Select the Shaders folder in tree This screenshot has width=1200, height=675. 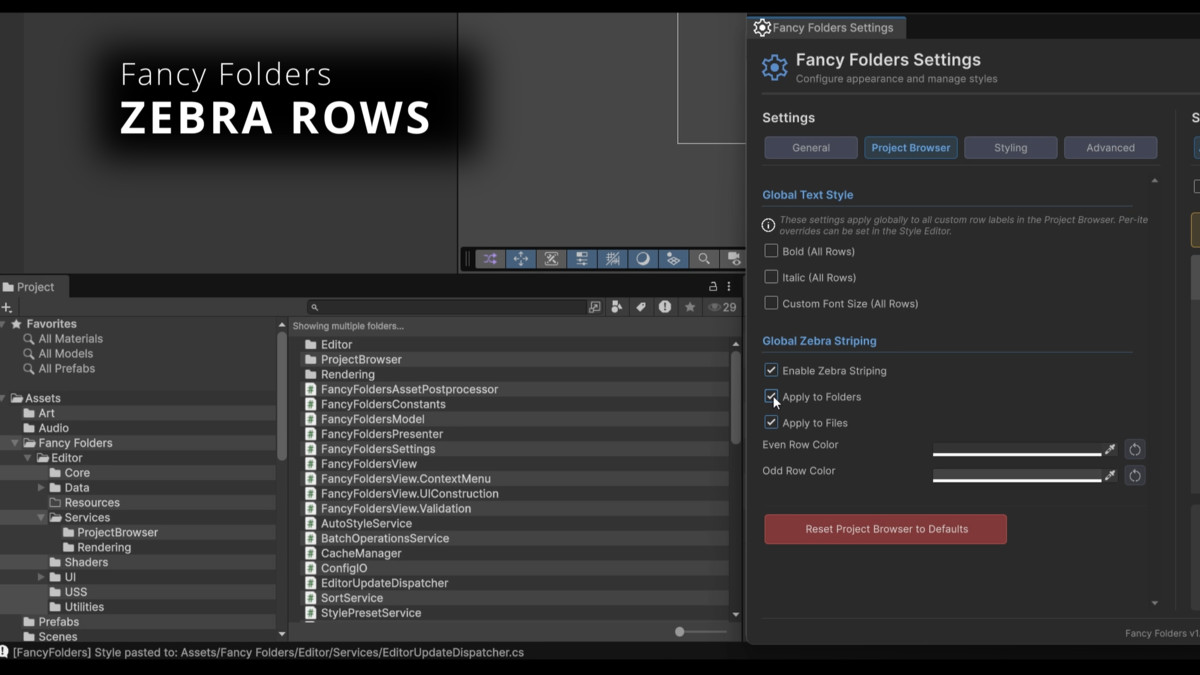pyautogui.click(x=86, y=562)
